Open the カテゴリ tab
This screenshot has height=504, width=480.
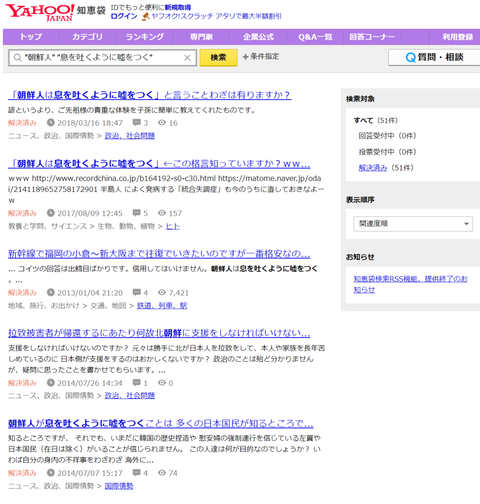click(x=87, y=37)
